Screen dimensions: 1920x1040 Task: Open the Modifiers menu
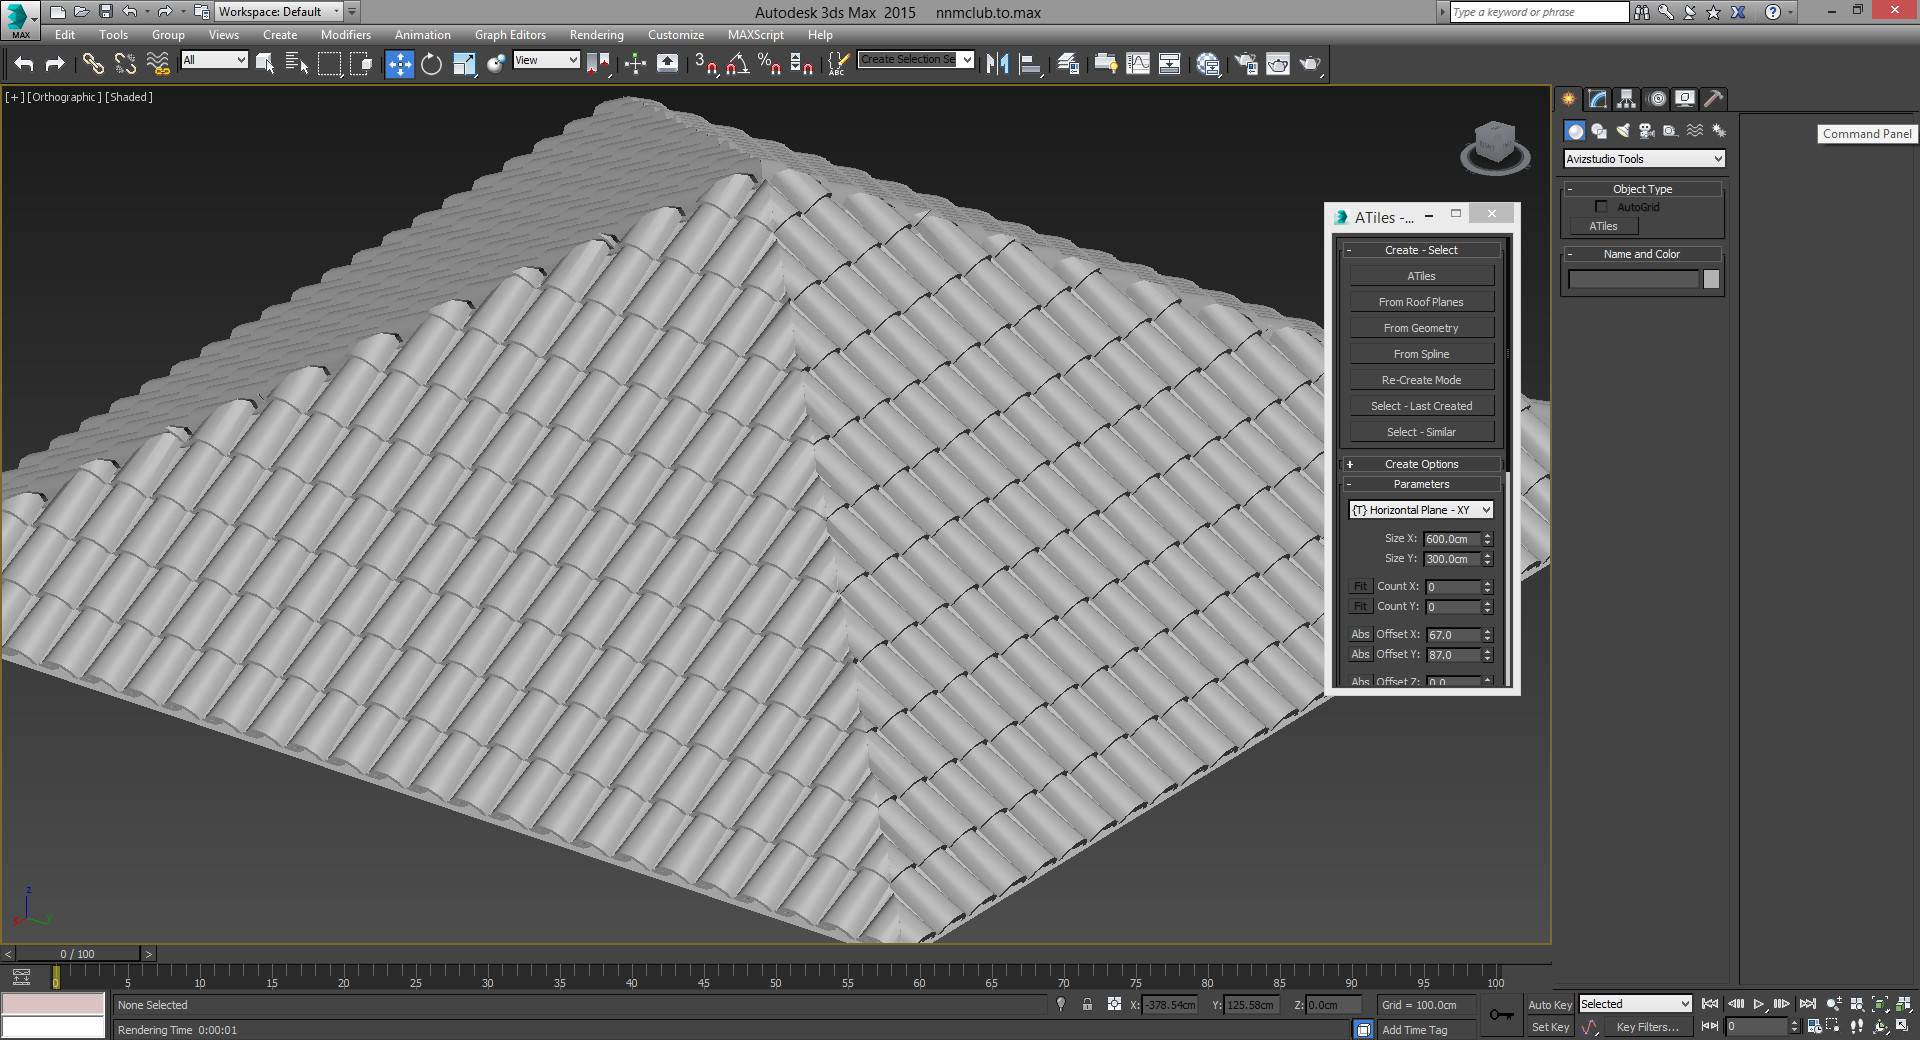click(345, 35)
